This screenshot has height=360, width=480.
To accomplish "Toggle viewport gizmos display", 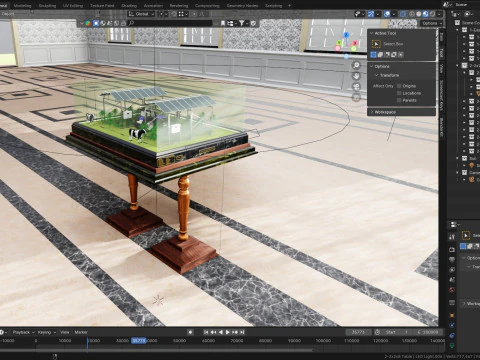I will [371, 14].
